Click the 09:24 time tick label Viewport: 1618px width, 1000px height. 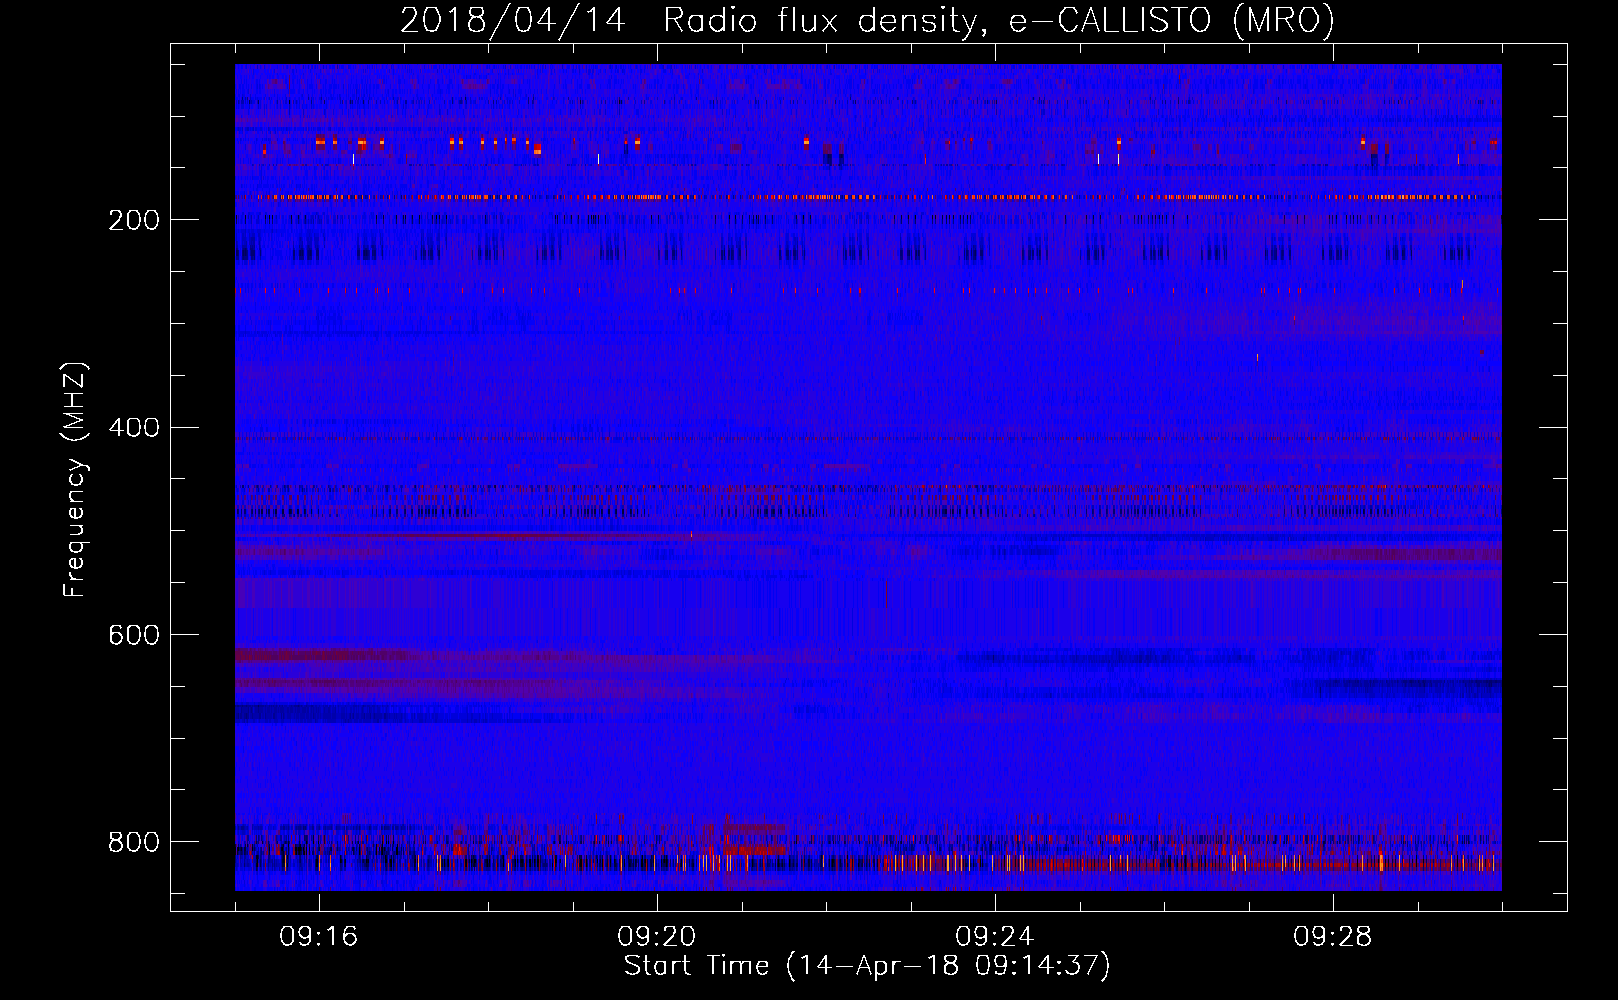click(x=995, y=937)
